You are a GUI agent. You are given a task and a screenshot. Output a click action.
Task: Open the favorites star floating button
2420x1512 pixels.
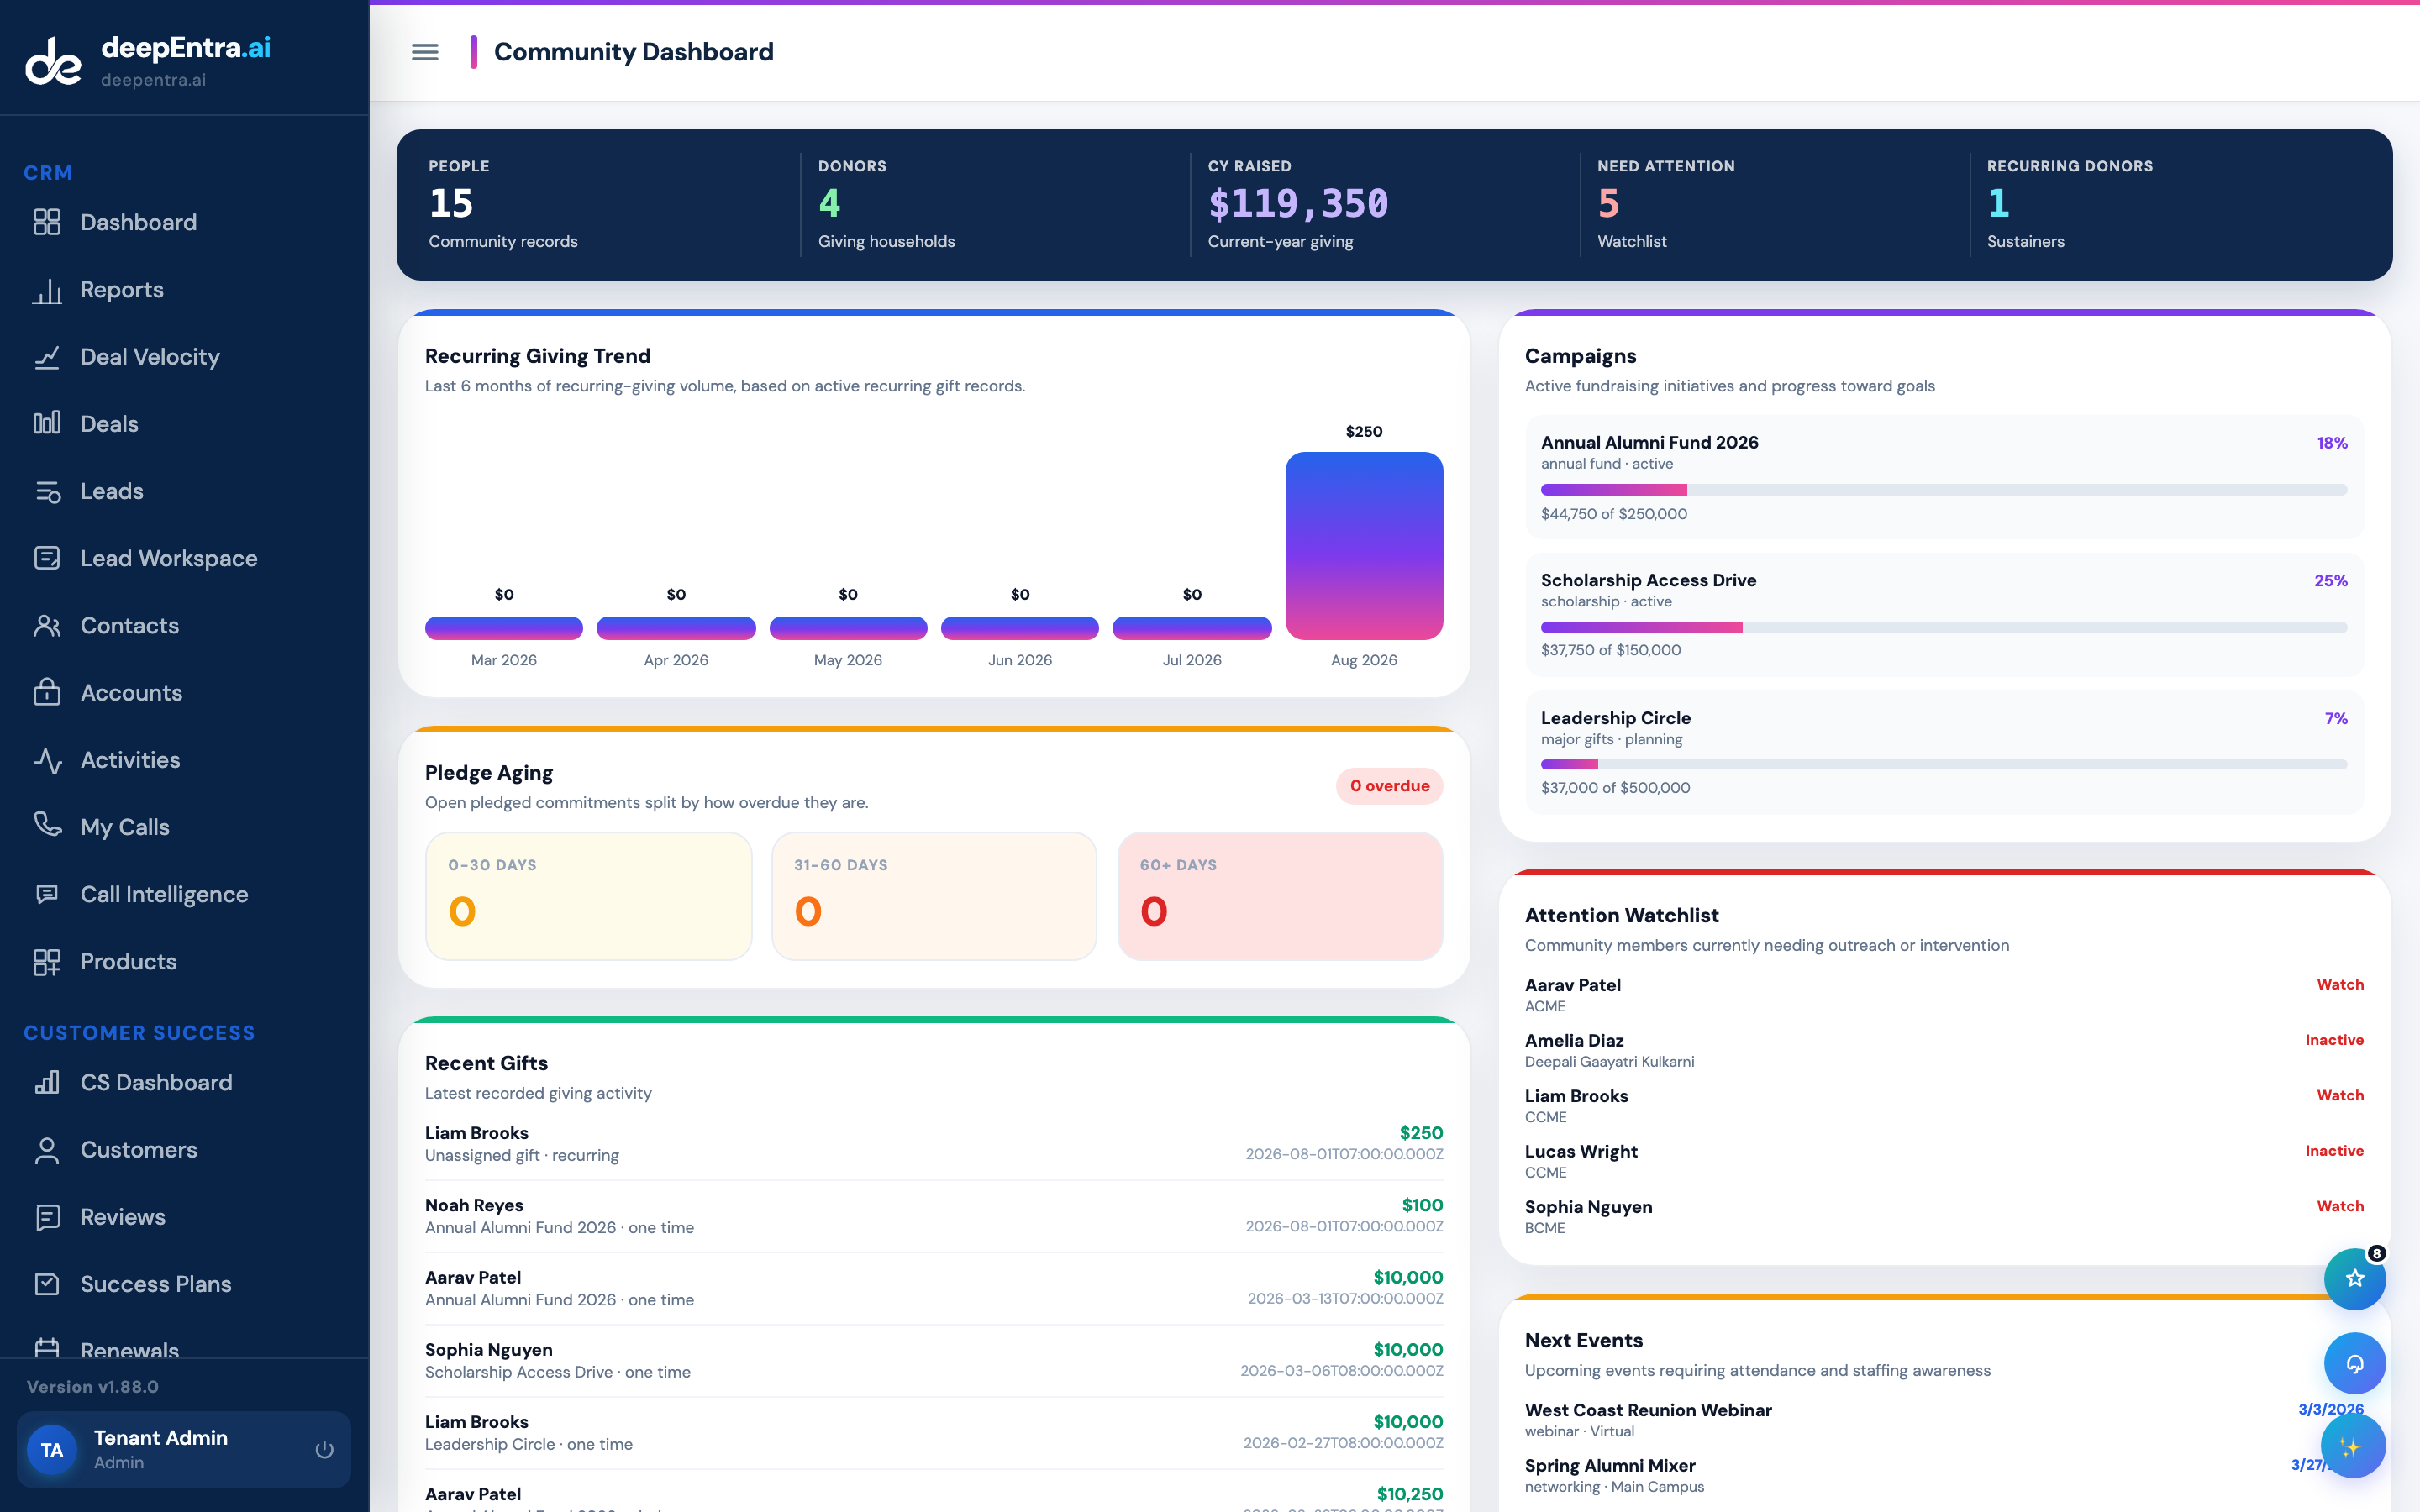coord(2354,1278)
